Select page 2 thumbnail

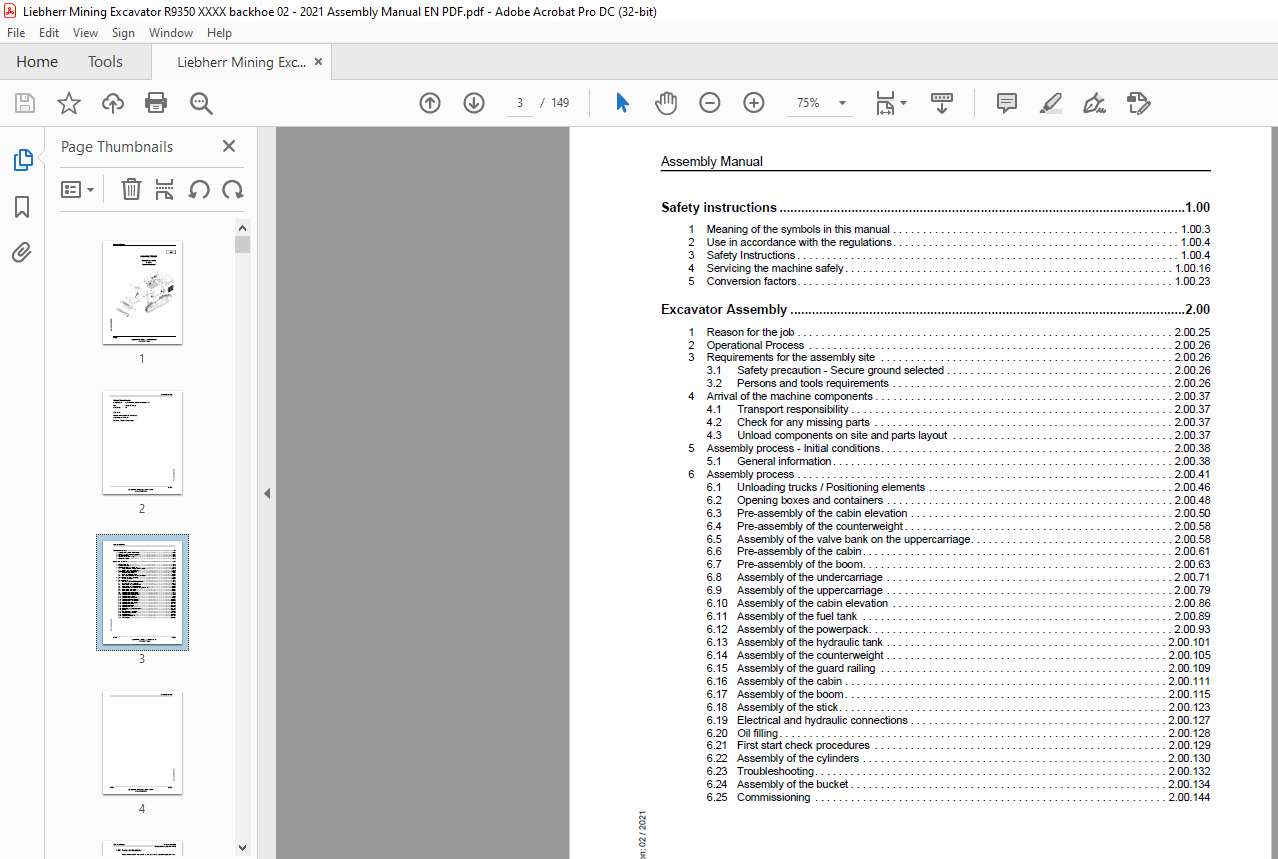coord(142,443)
